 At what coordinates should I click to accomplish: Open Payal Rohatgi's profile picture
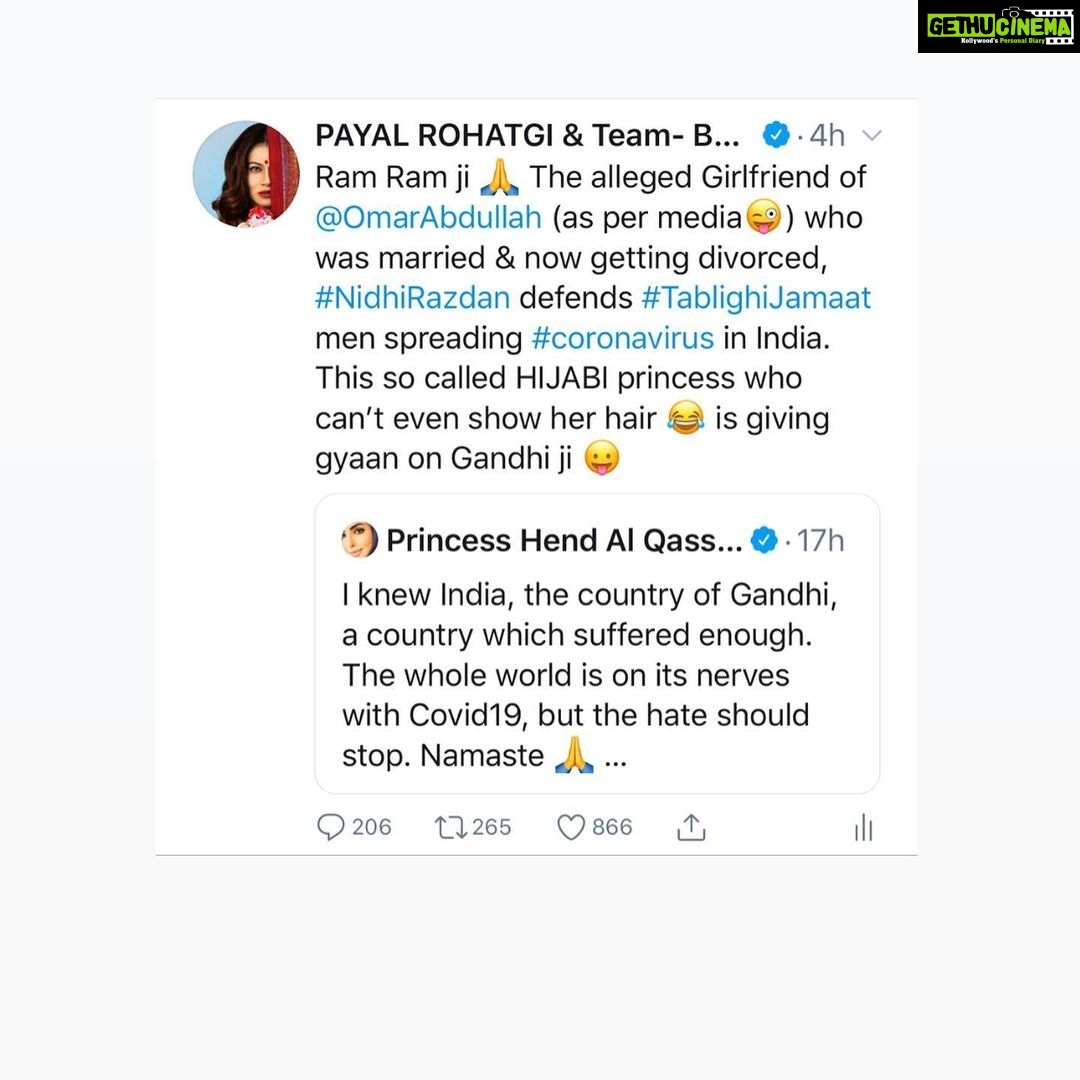pos(246,174)
